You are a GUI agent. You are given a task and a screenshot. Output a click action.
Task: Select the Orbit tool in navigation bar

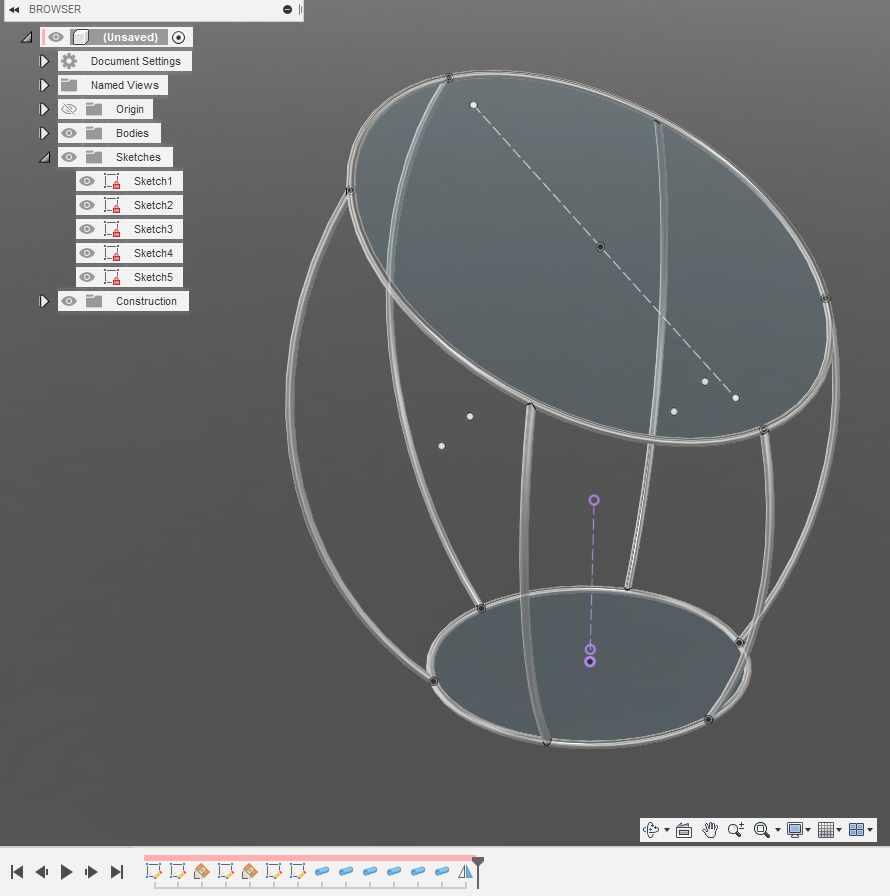point(652,830)
